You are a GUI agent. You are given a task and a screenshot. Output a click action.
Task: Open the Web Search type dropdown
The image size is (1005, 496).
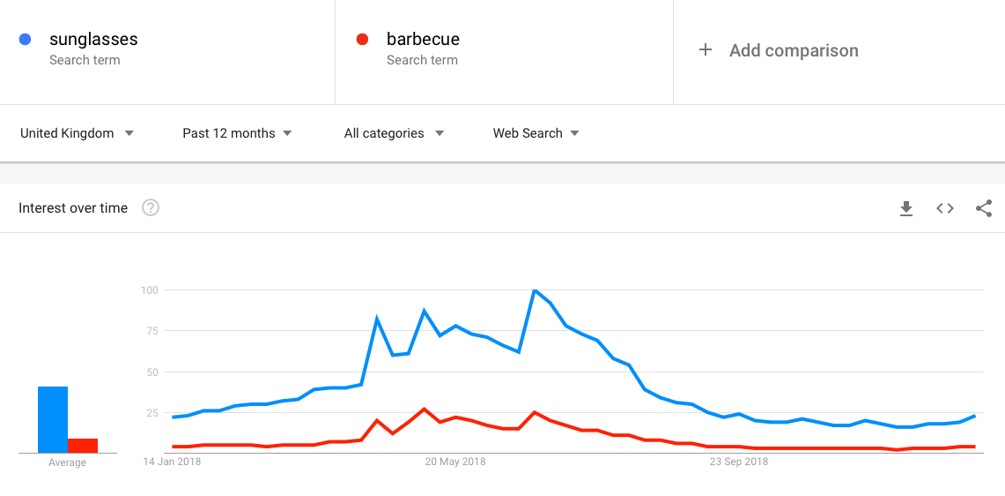tap(536, 133)
